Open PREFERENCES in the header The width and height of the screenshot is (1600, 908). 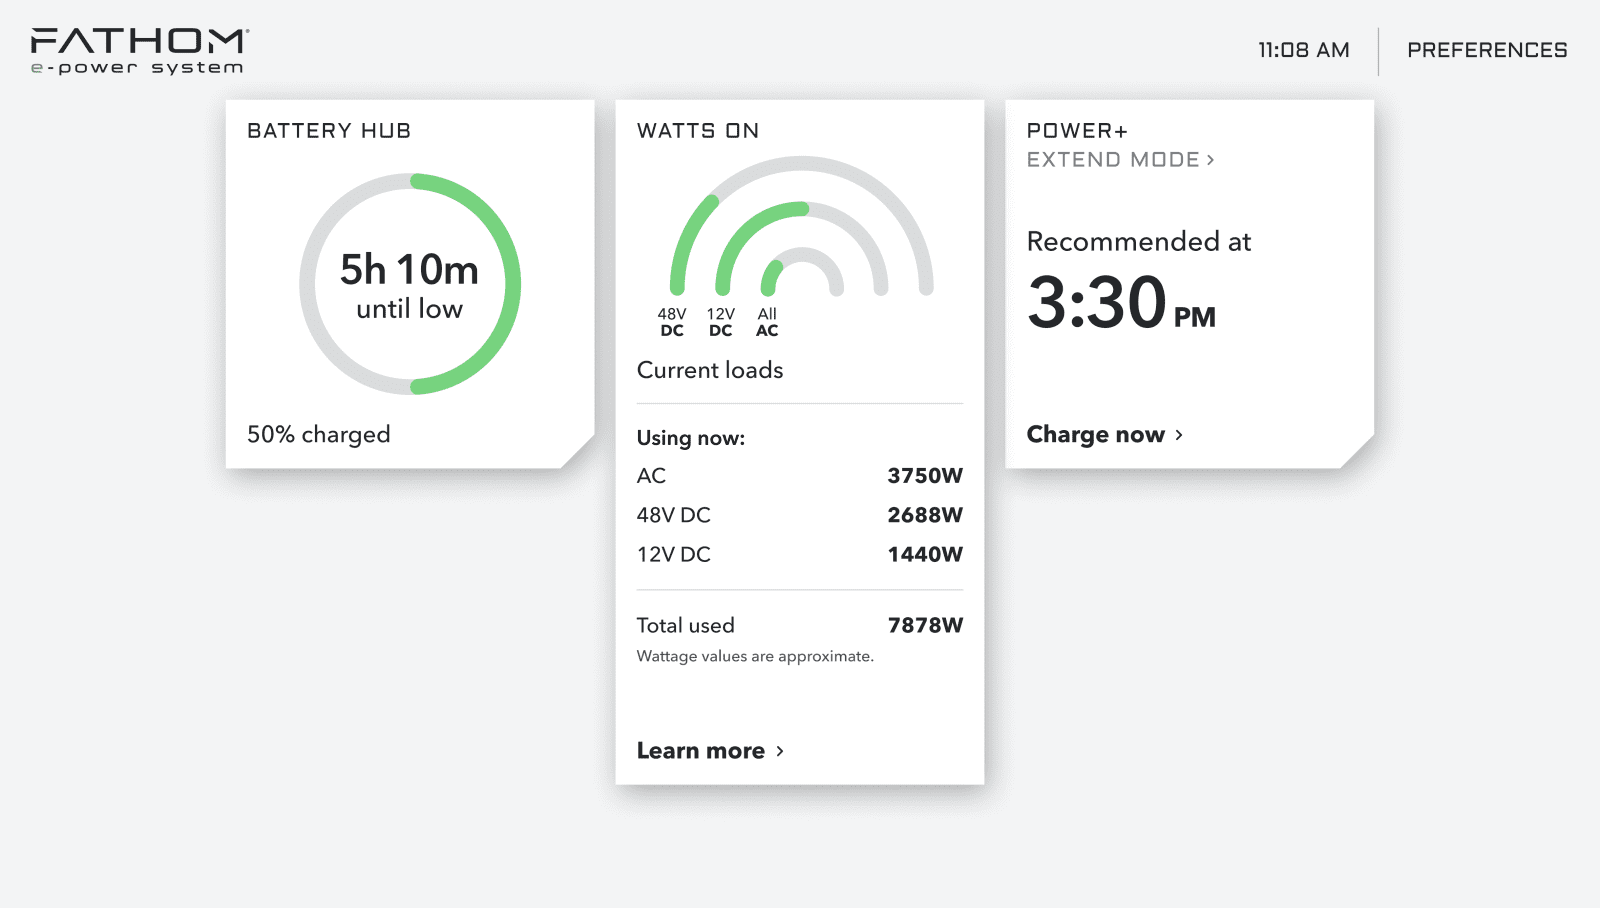1487,50
